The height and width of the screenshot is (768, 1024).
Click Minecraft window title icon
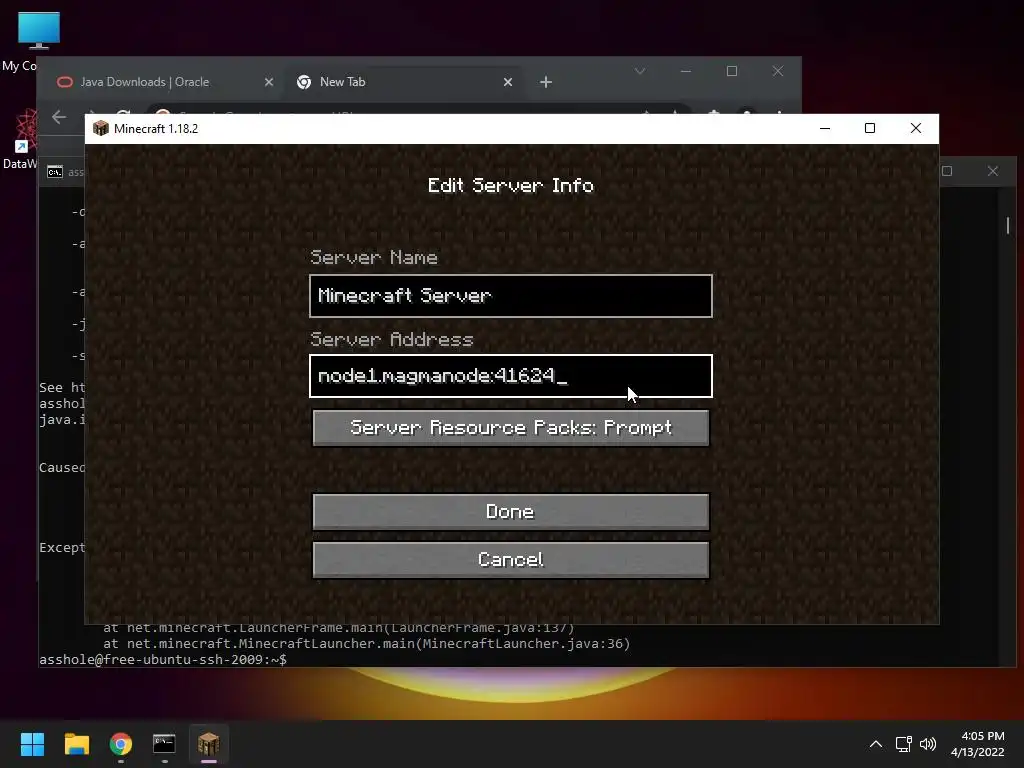pos(101,129)
